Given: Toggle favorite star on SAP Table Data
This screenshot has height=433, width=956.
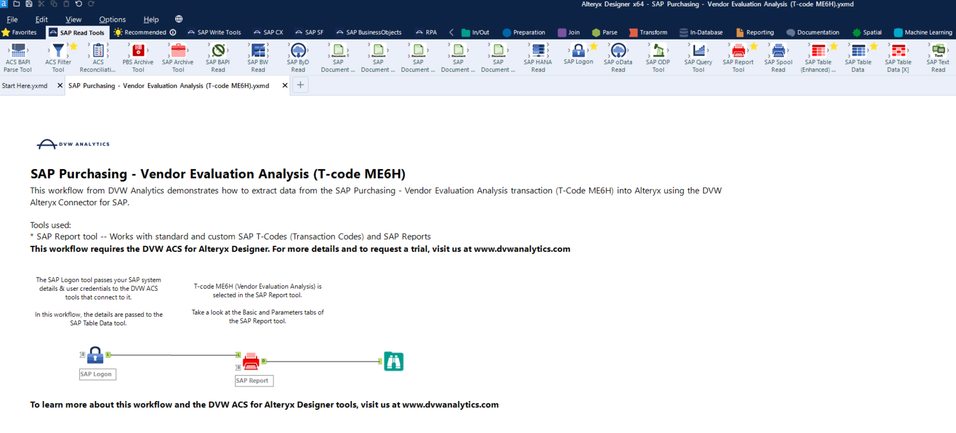Looking at the screenshot, I should [x=873, y=46].
